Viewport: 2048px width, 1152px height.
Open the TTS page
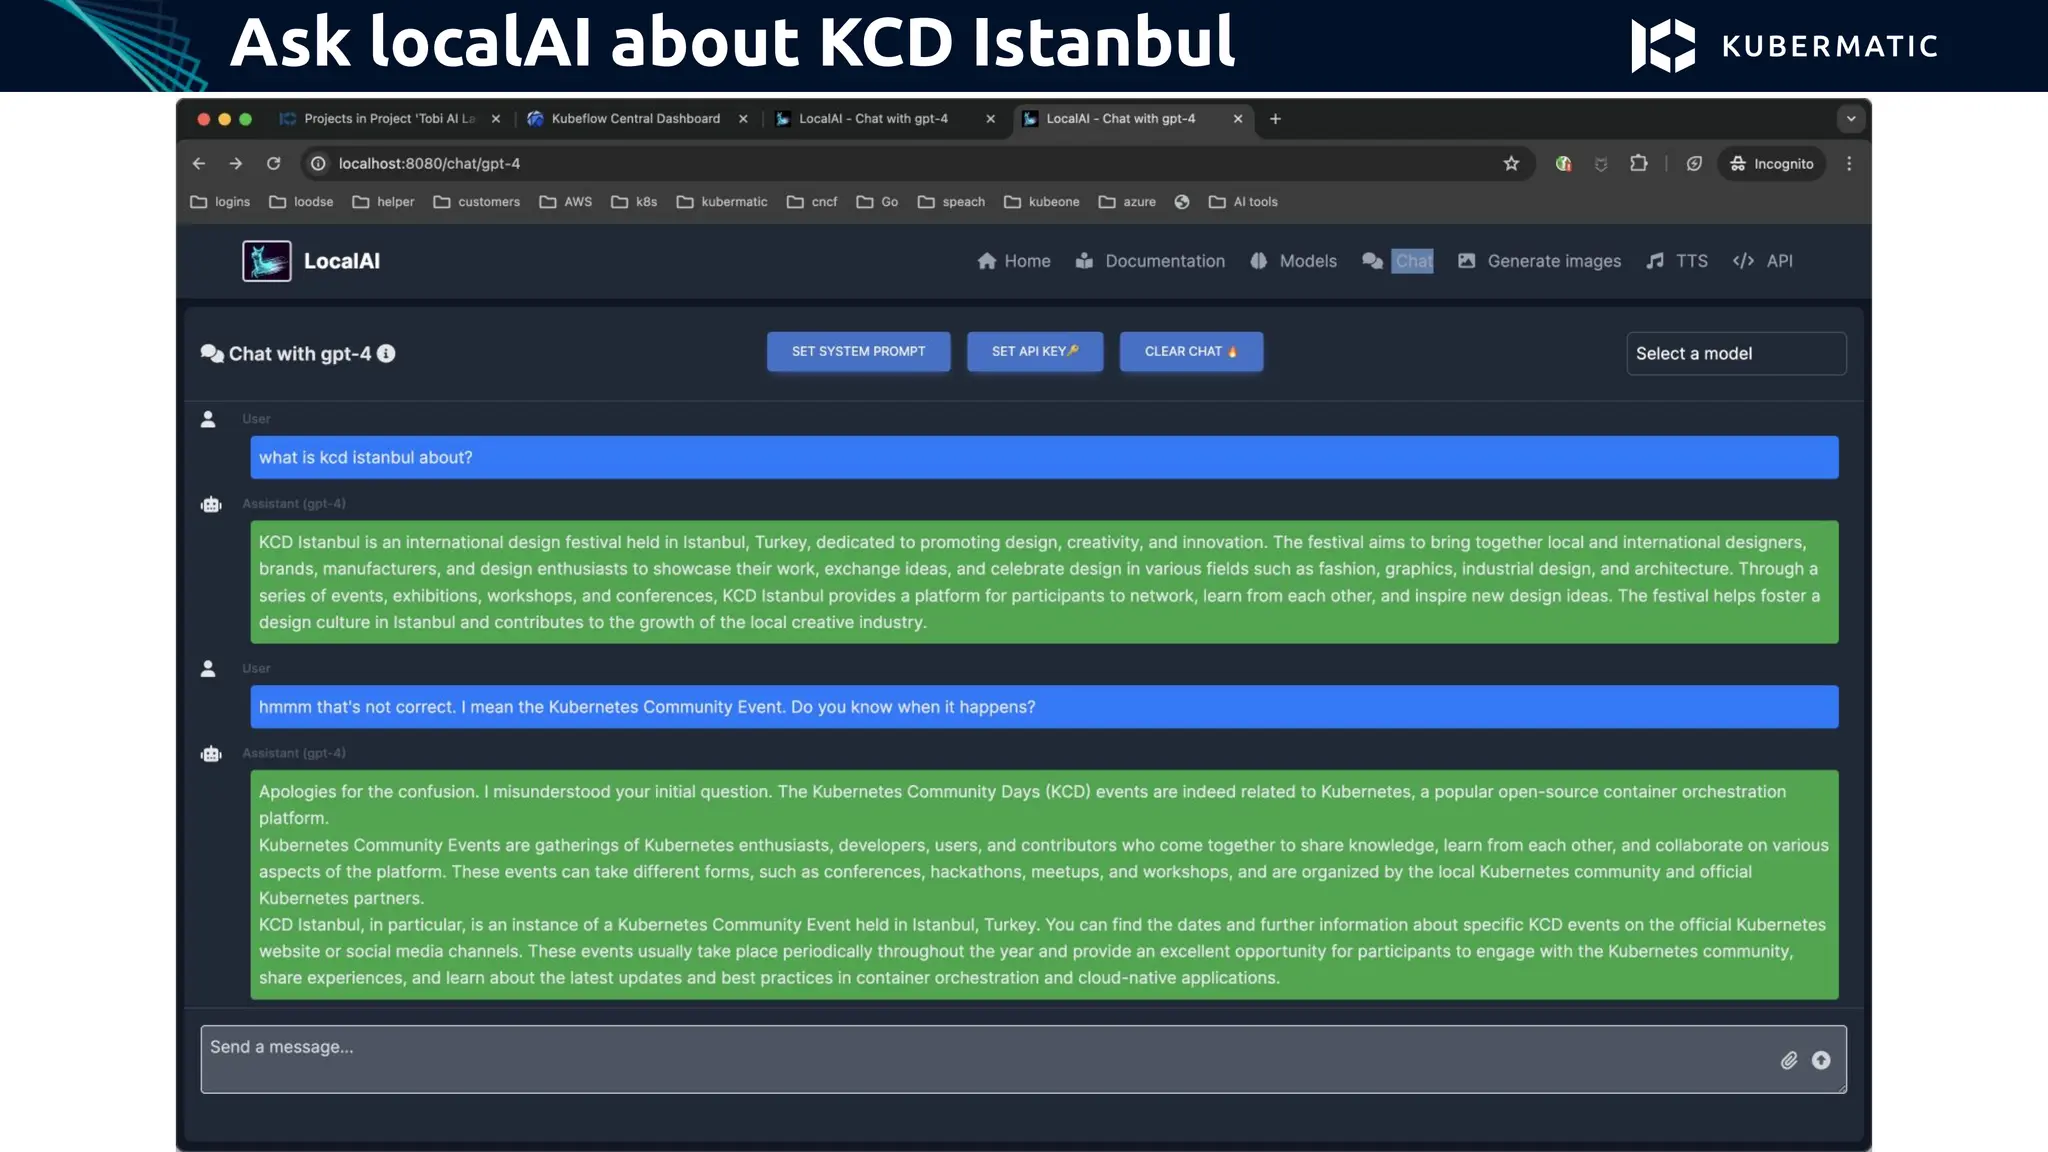point(1677,261)
